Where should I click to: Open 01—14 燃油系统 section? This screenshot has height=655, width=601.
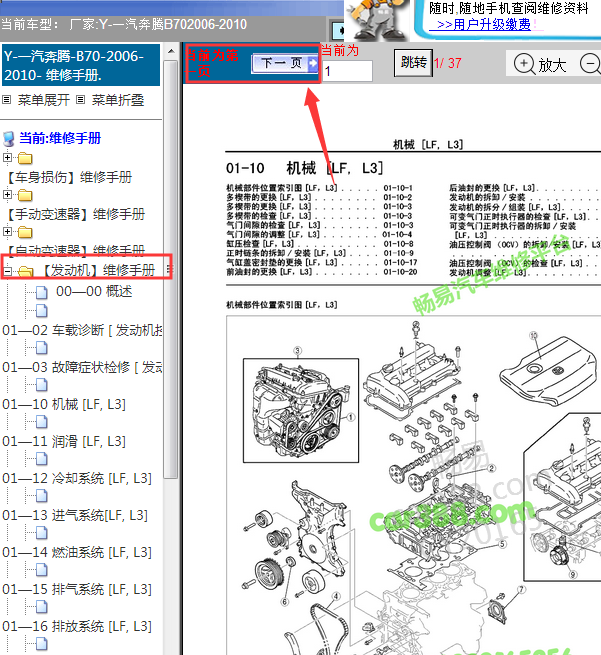77,552
